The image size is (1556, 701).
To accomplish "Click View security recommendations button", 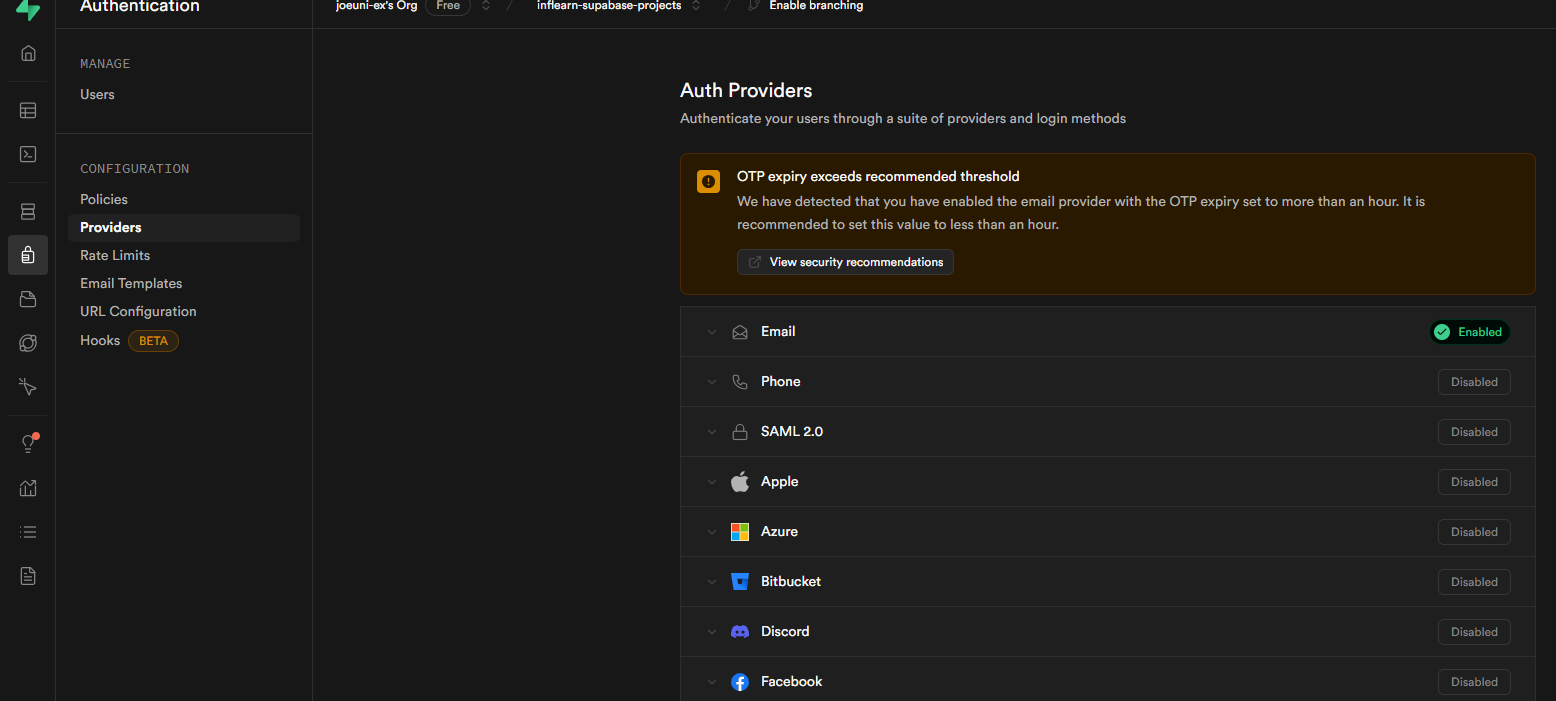I will point(845,262).
